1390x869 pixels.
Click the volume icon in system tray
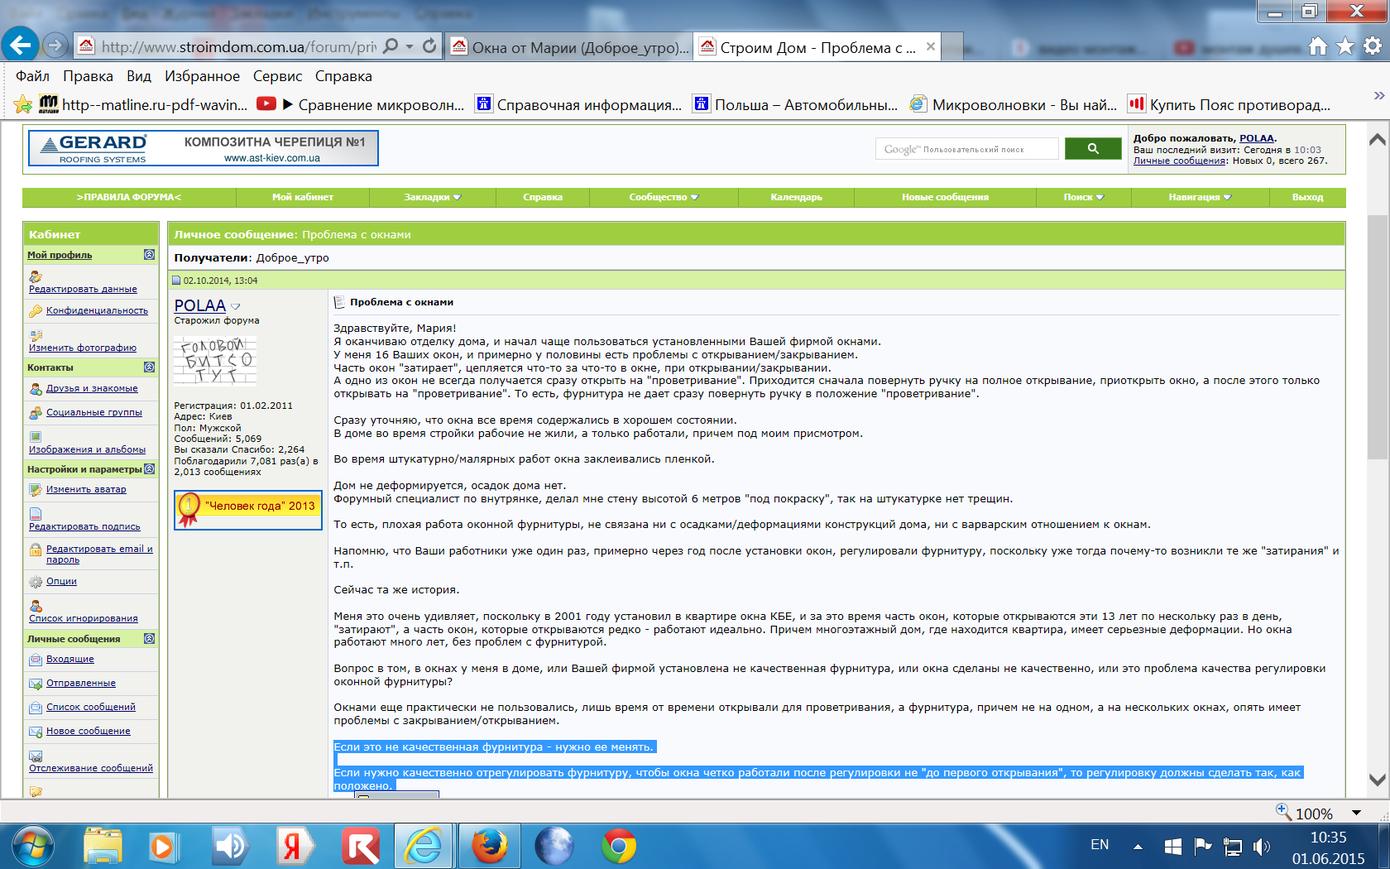point(1262,846)
